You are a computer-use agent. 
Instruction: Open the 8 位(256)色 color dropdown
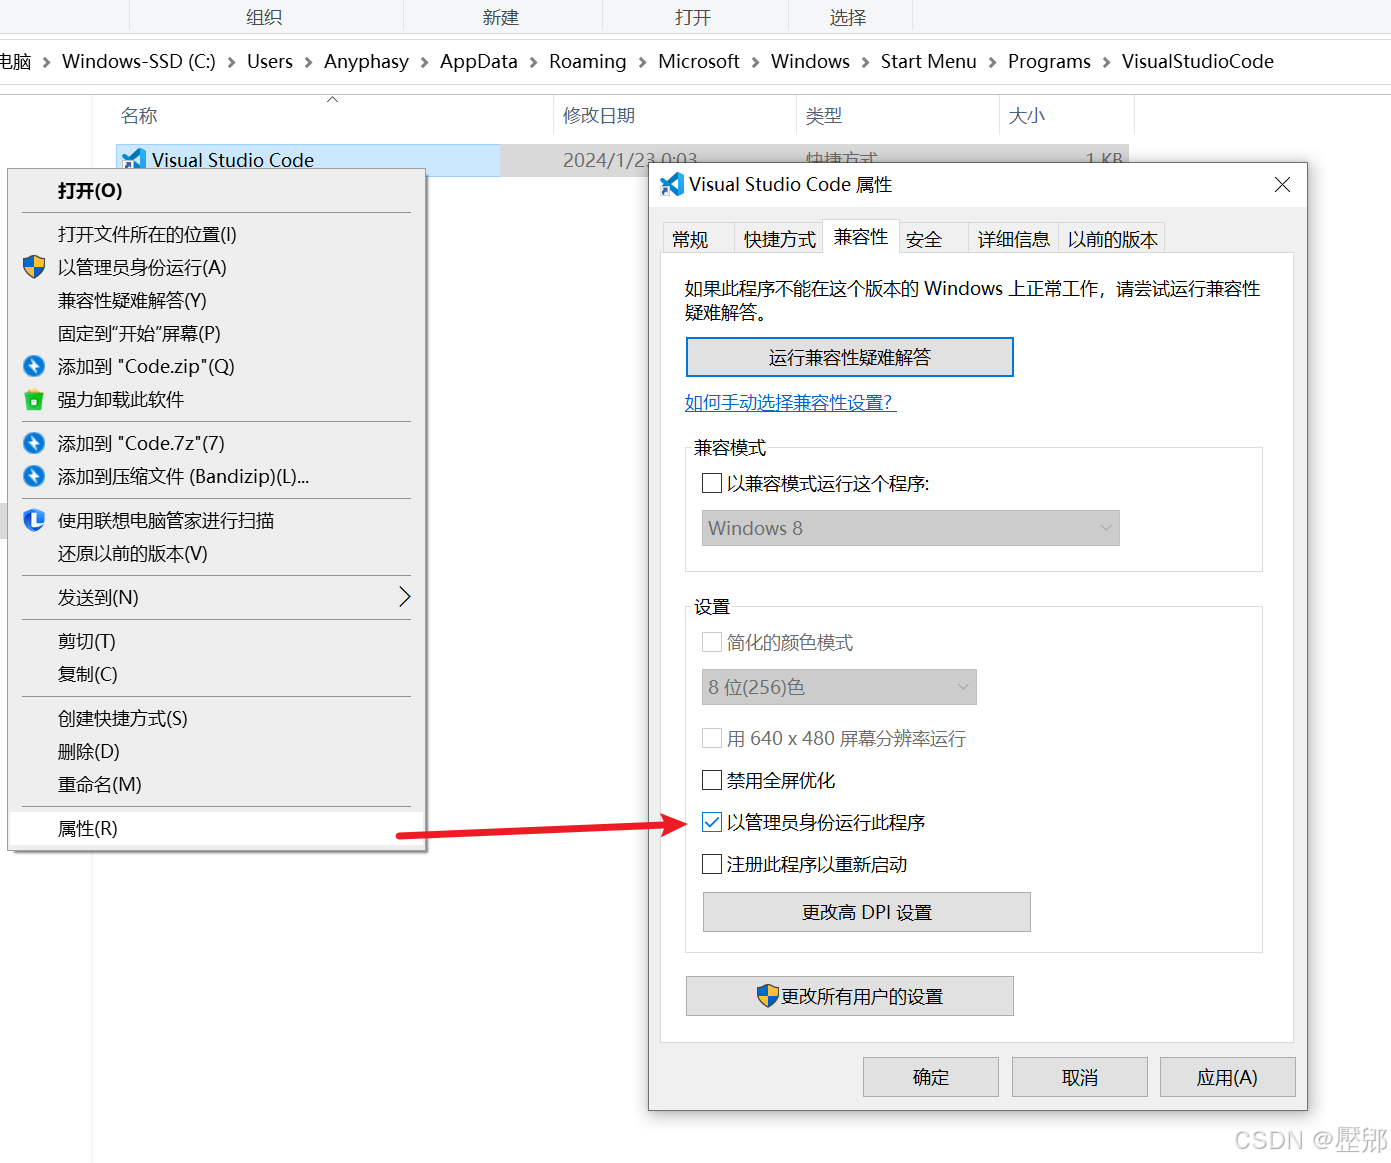pos(839,687)
